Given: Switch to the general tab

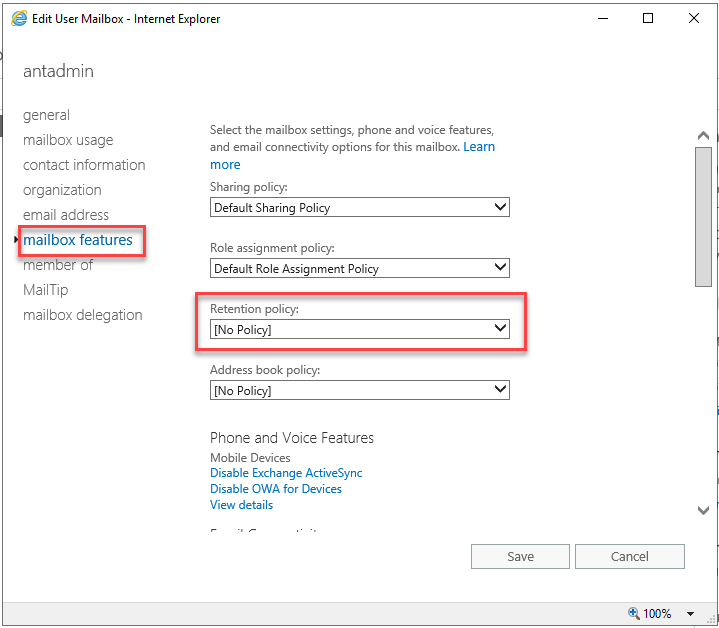Looking at the screenshot, I should coord(46,115).
